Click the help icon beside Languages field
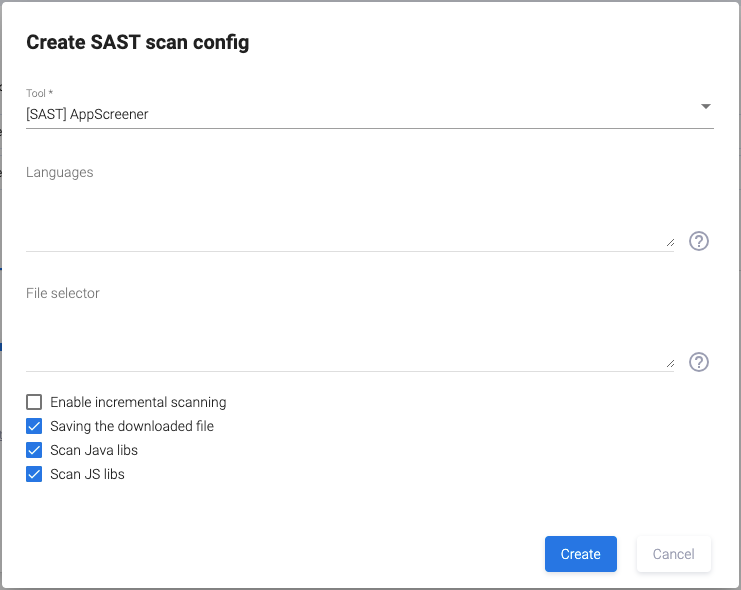 pyautogui.click(x=699, y=241)
